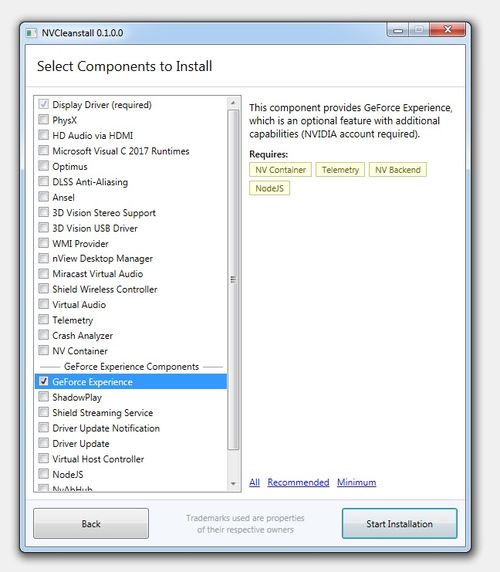Click the Start Installation button
The image size is (500, 572).
[x=399, y=523]
